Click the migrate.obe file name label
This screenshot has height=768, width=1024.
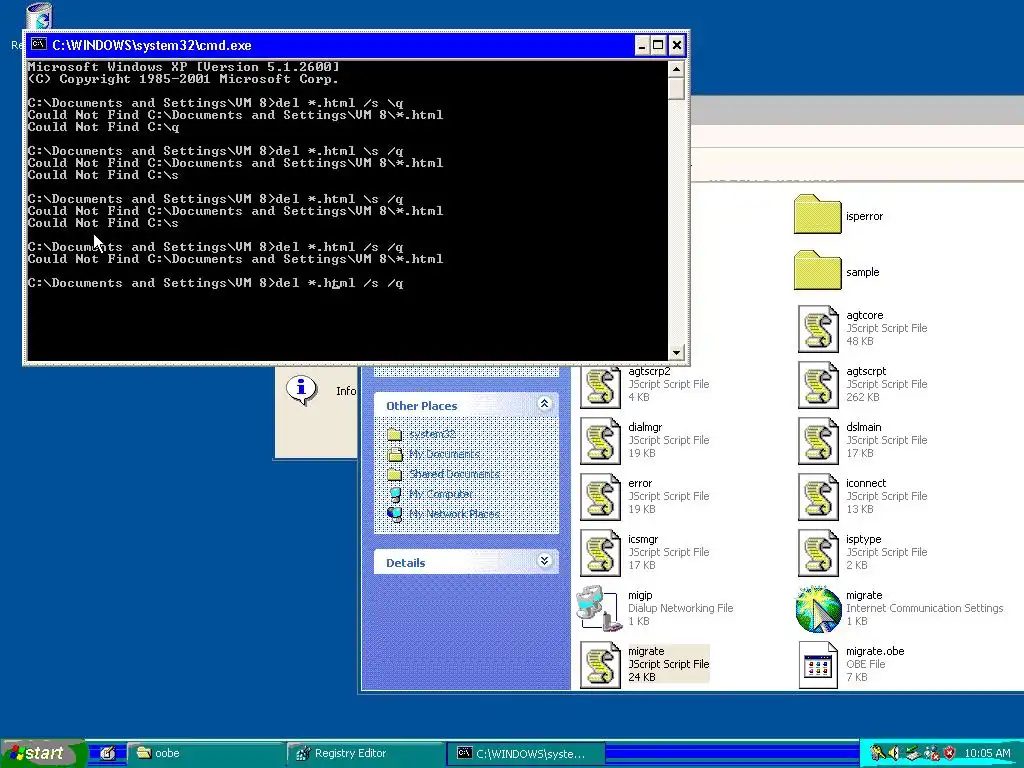point(875,651)
